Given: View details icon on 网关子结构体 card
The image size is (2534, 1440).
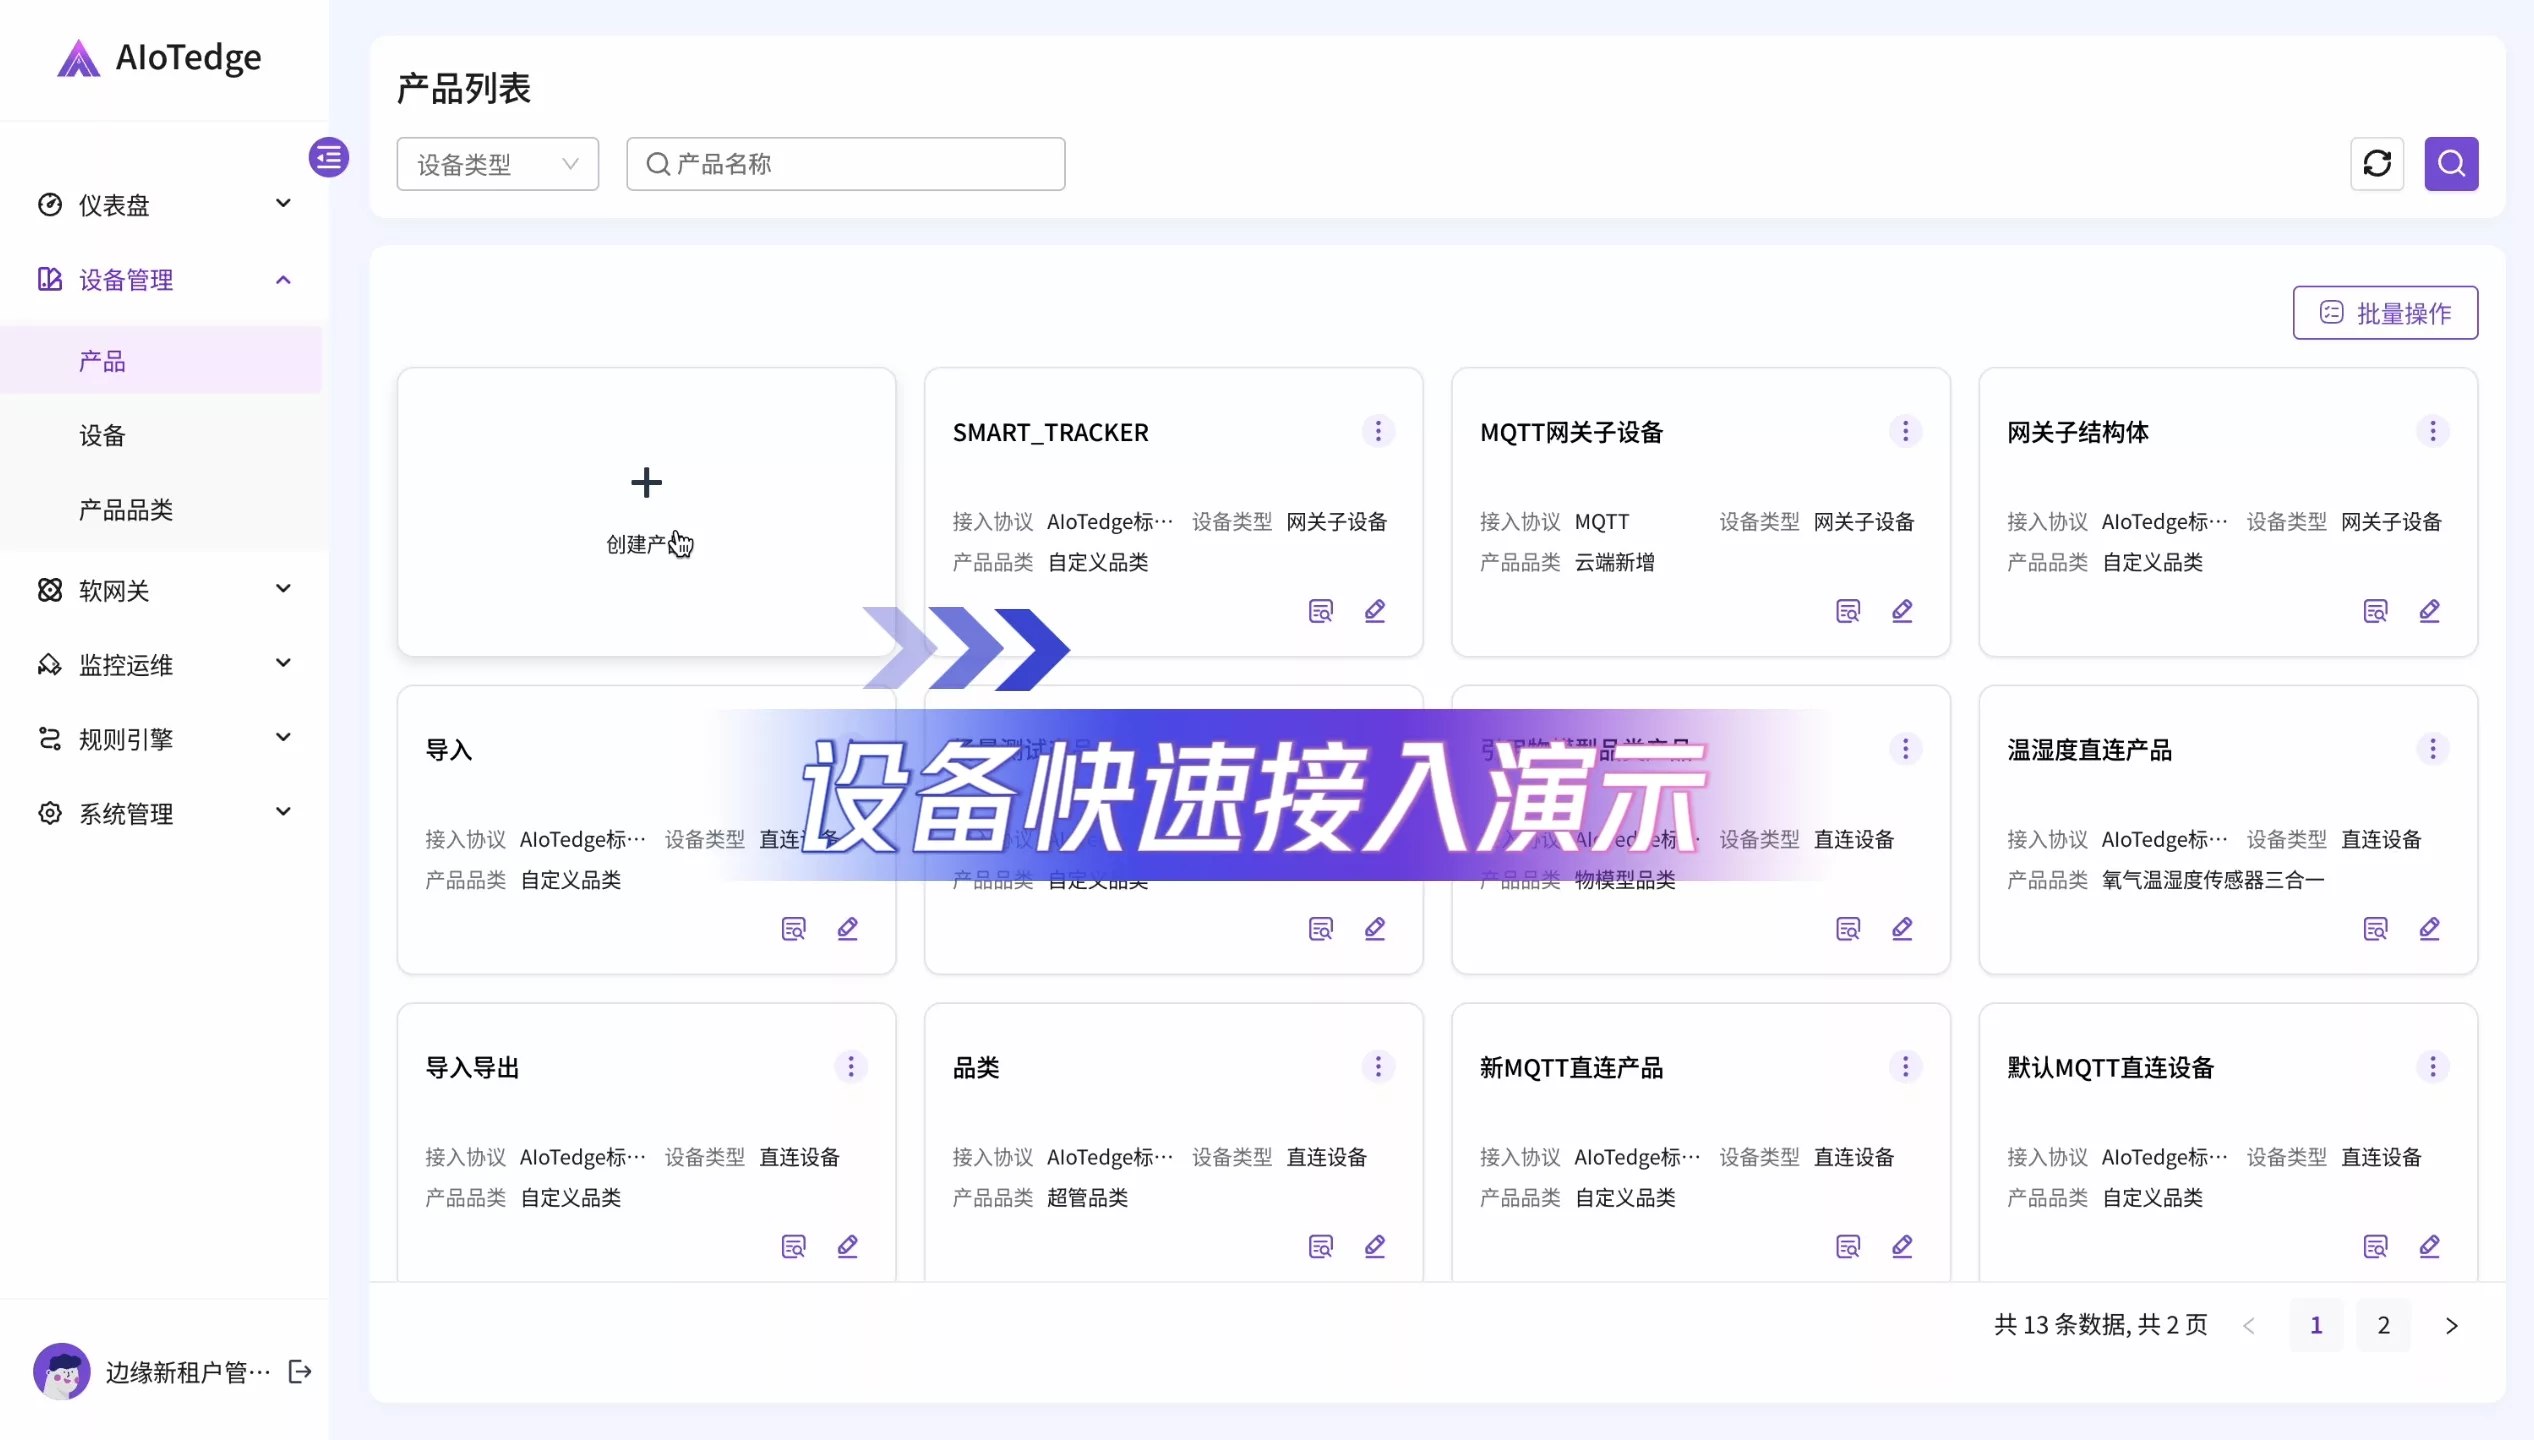Looking at the screenshot, I should [x=2374, y=610].
